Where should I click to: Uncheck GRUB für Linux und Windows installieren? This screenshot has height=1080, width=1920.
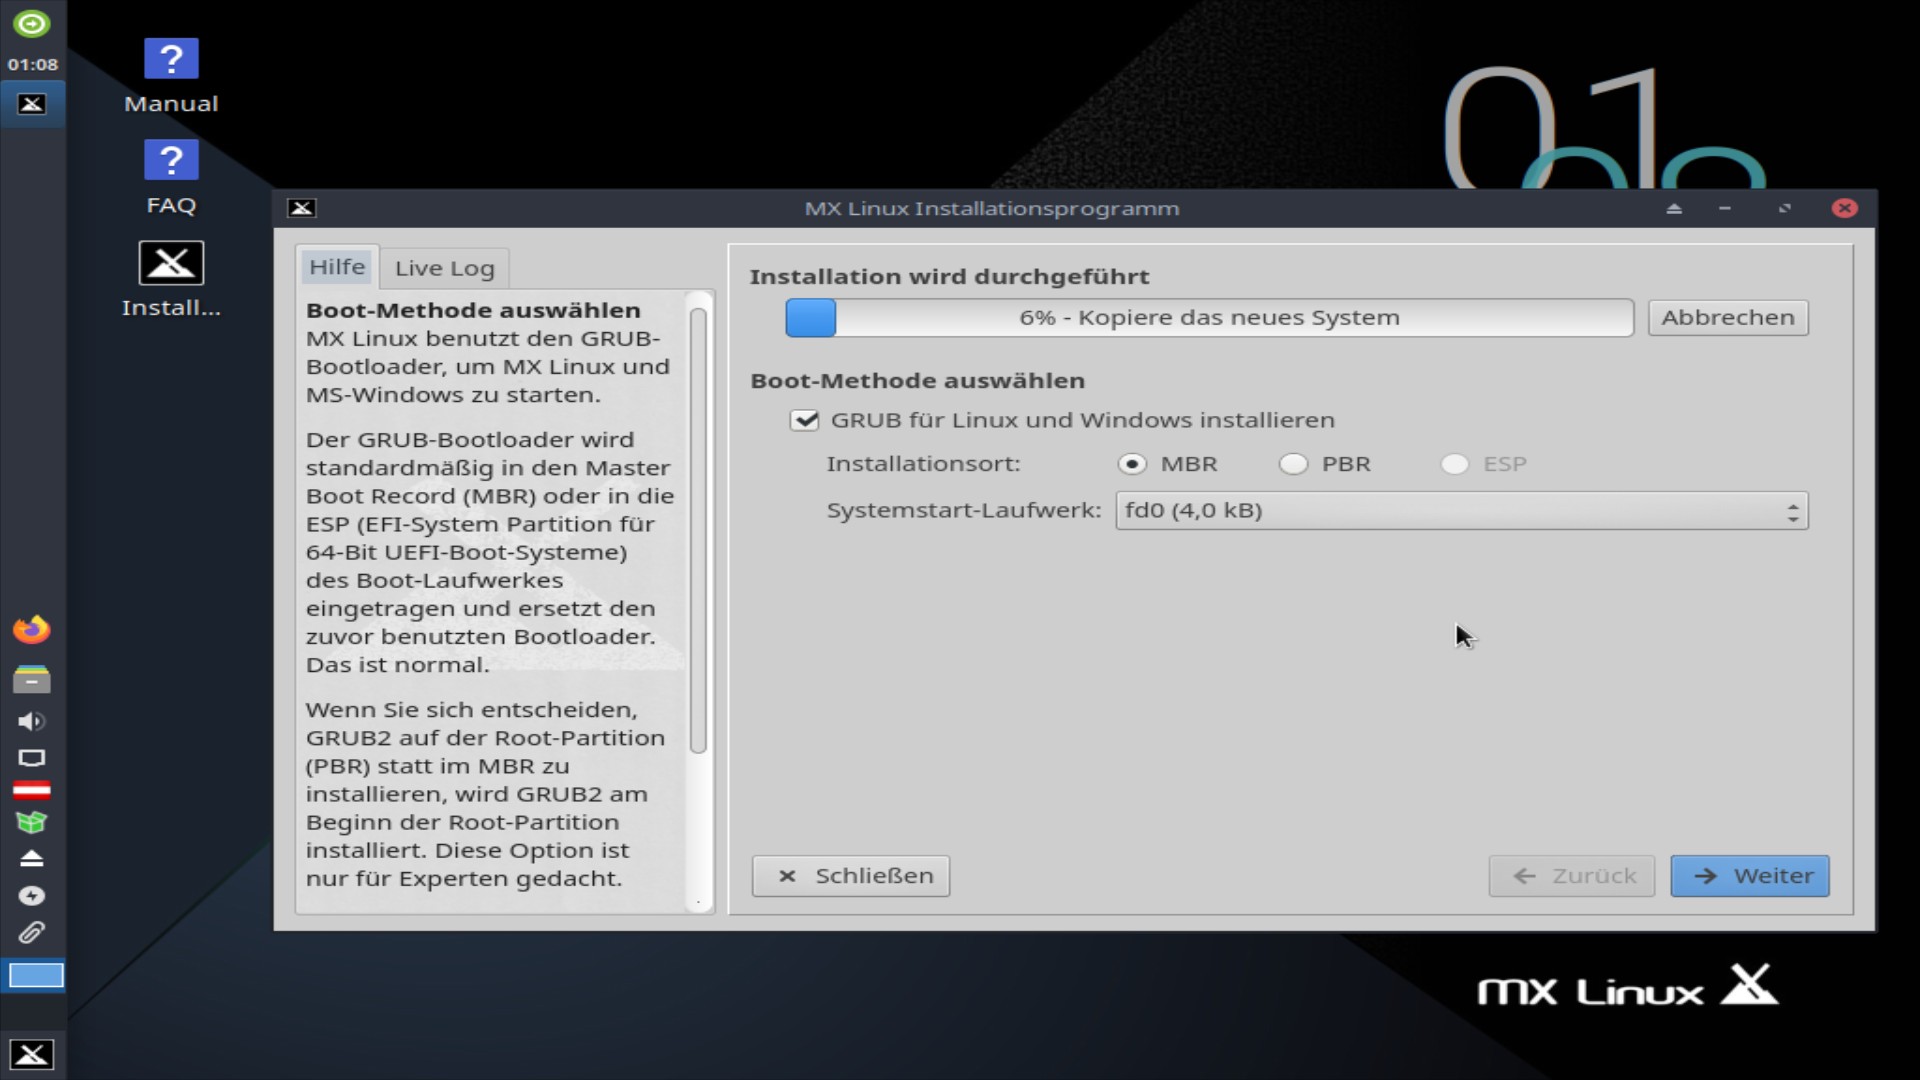pyautogui.click(x=806, y=420)
